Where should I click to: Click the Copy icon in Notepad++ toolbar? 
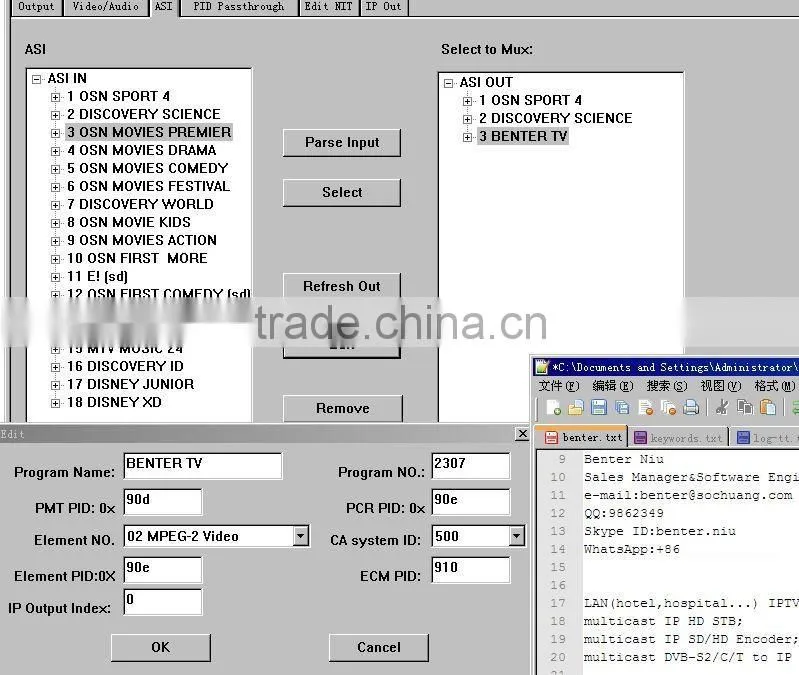(x=745, y=408)
